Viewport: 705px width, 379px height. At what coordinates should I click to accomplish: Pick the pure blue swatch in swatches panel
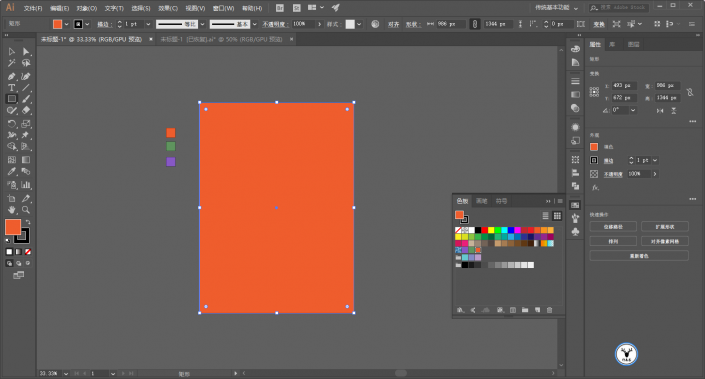pos(511,230)
